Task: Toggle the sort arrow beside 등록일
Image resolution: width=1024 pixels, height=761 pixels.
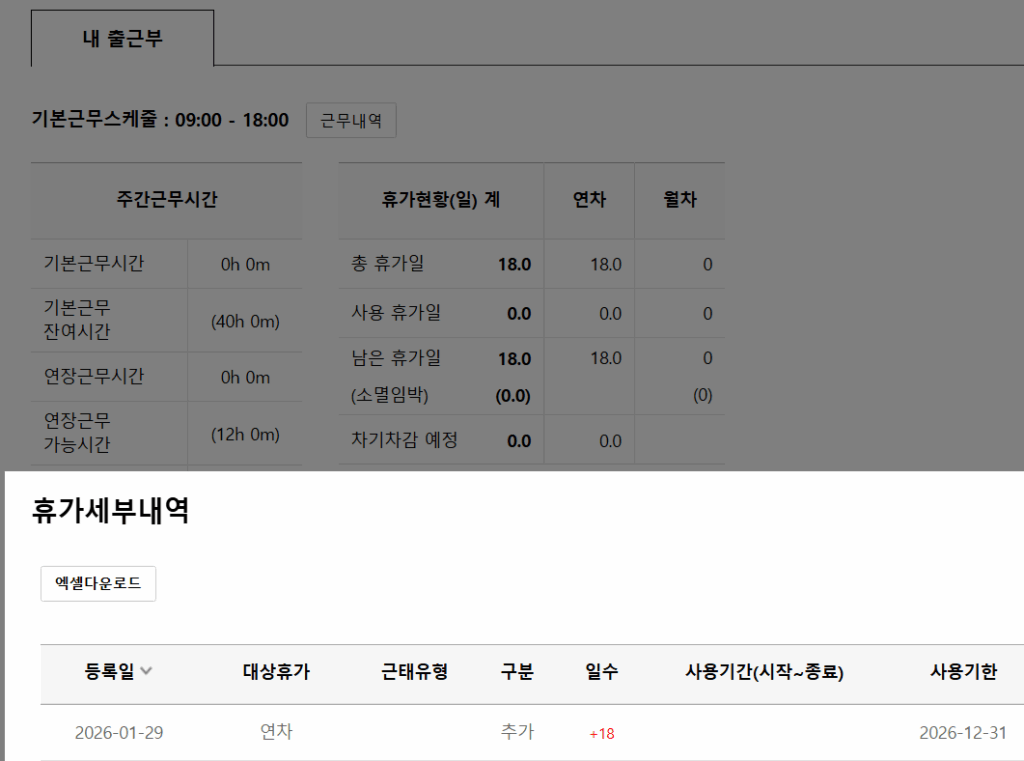Action: pos(147,672)
